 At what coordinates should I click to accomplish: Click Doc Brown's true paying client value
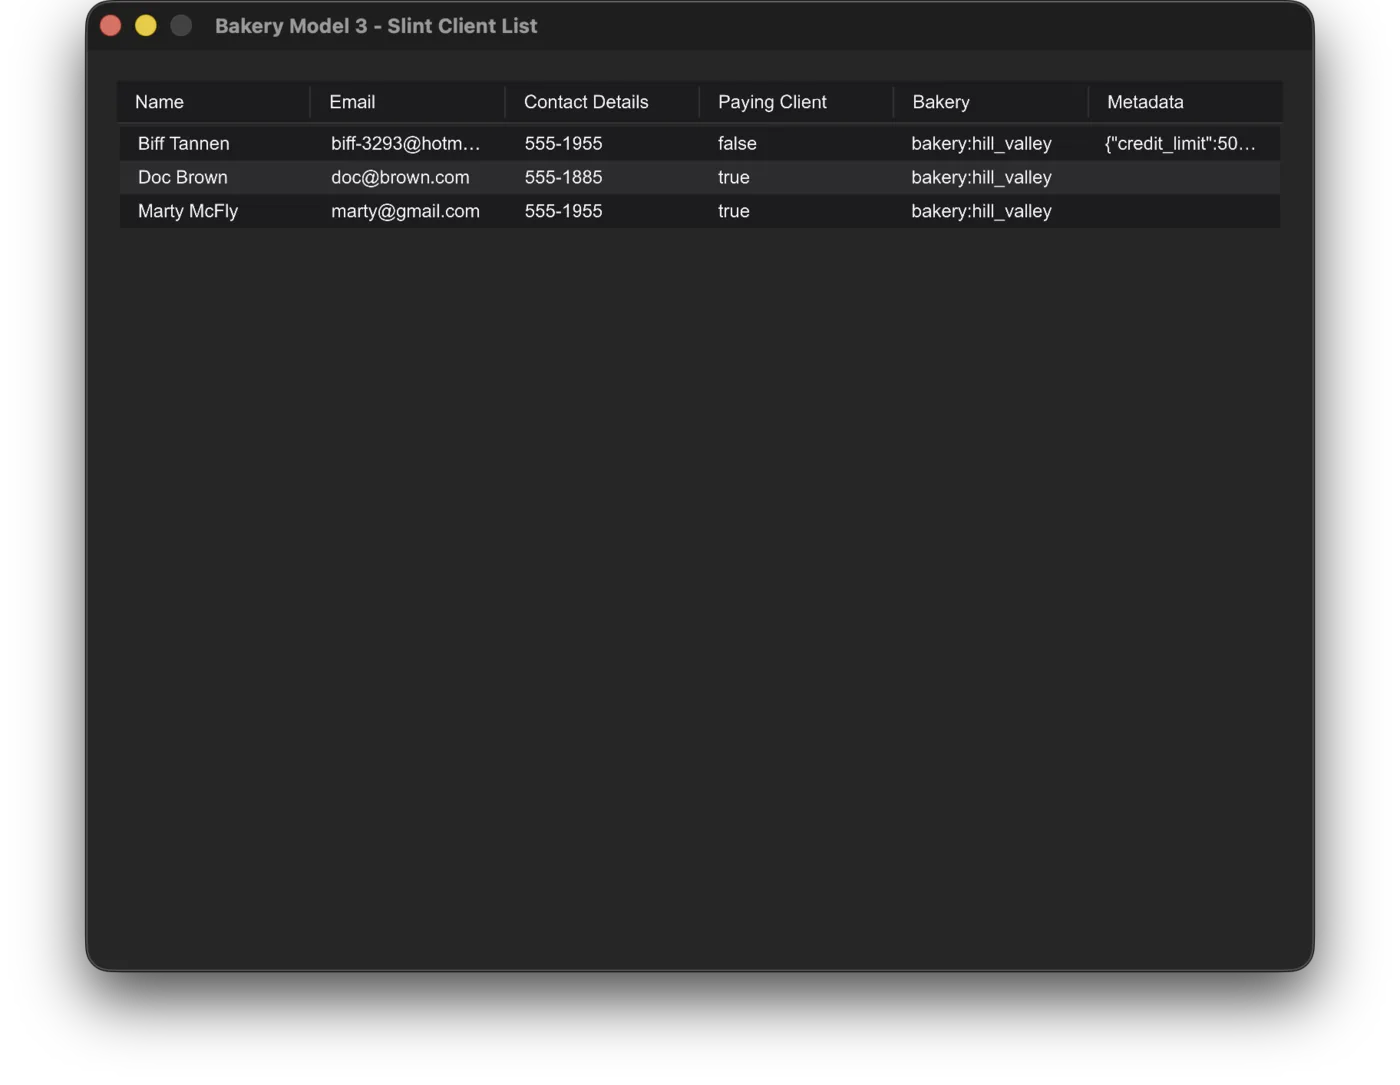pyautogui.click(x=734, y=177)
